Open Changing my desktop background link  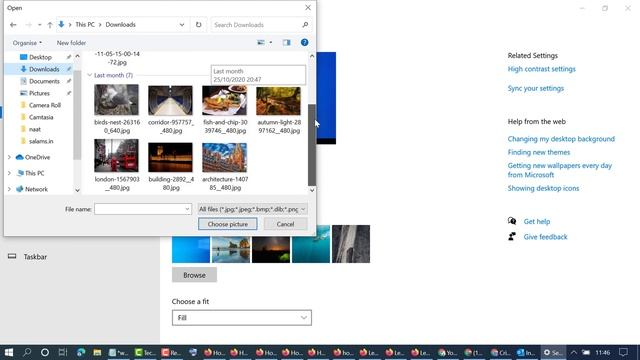(561, 139)
